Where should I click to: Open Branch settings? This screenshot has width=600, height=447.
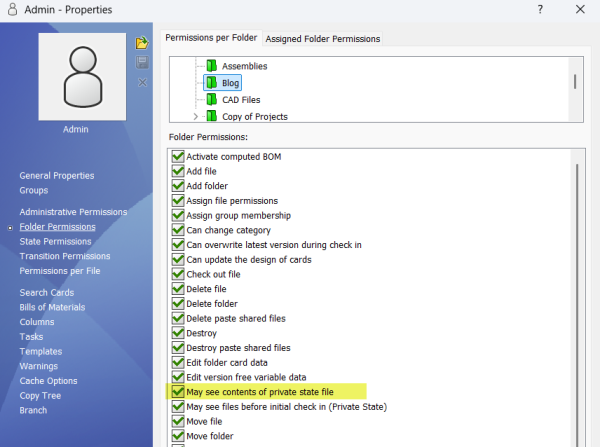(x=33, y=410)
